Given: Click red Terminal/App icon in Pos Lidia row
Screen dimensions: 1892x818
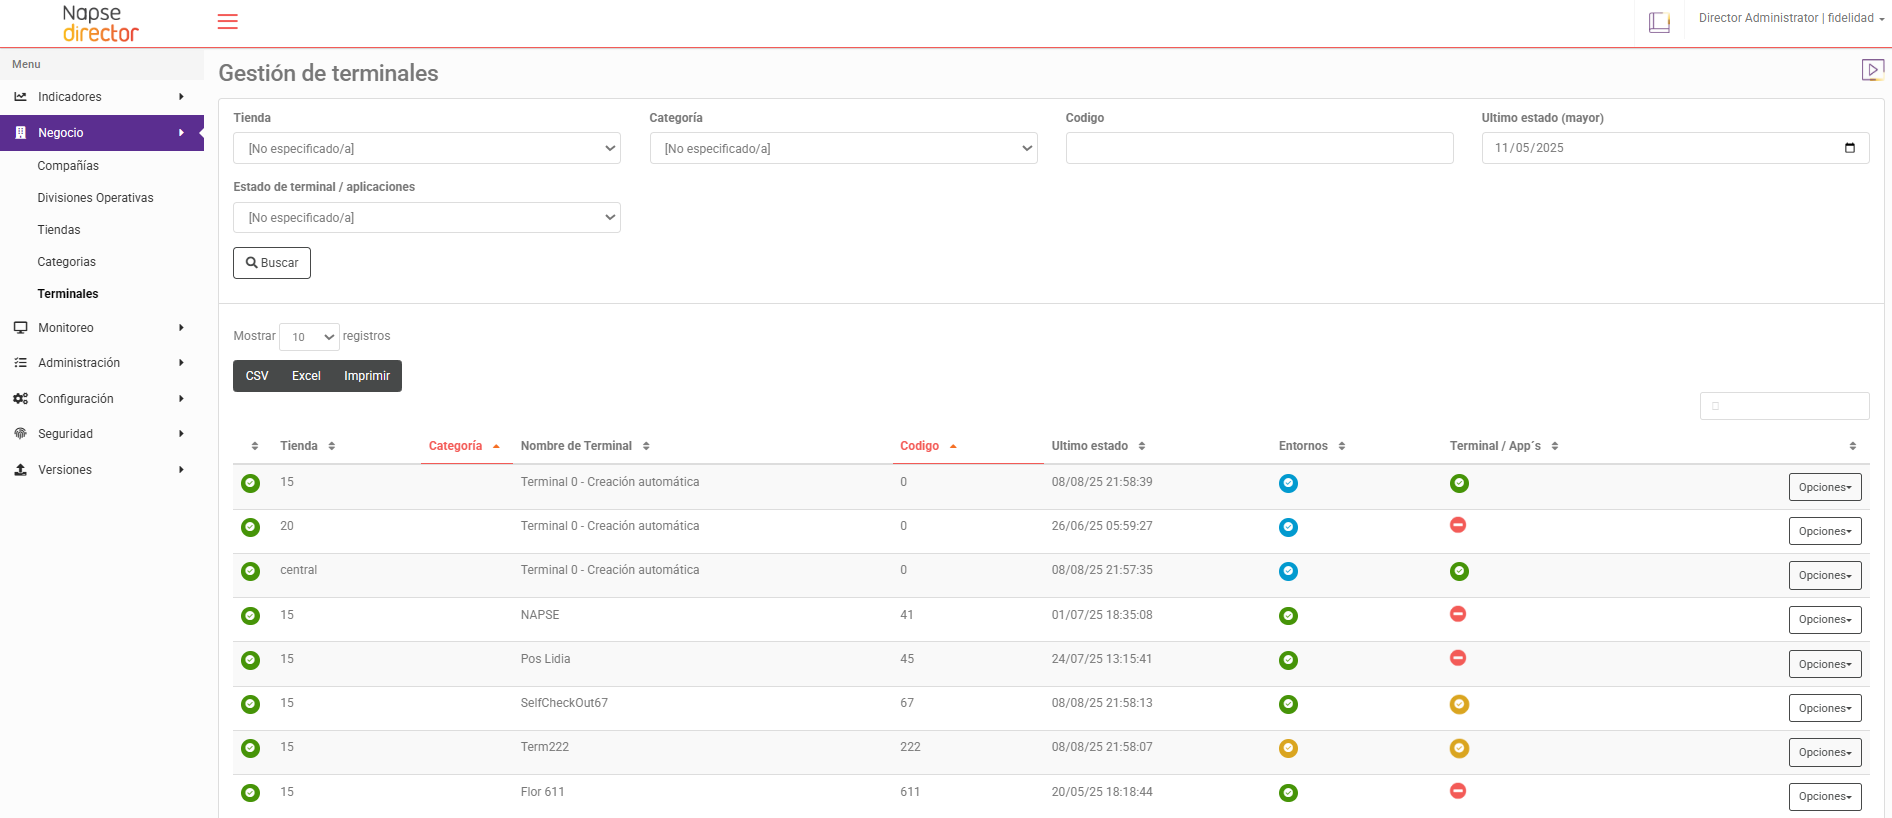Looking at the screenshot, I should (1458, 658).
